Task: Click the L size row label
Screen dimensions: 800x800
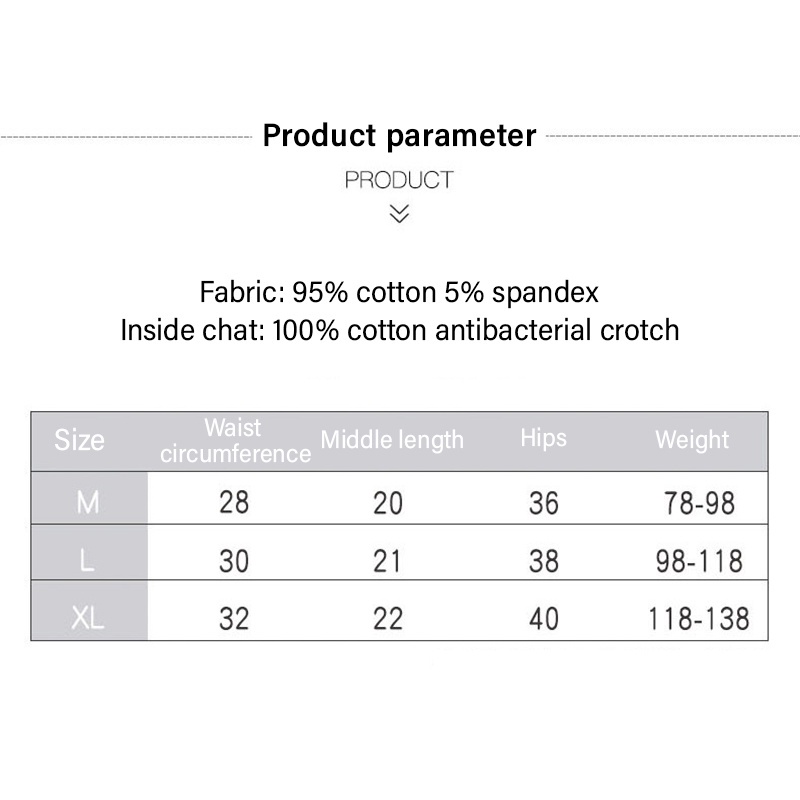Action: click(x=88, y=561)
